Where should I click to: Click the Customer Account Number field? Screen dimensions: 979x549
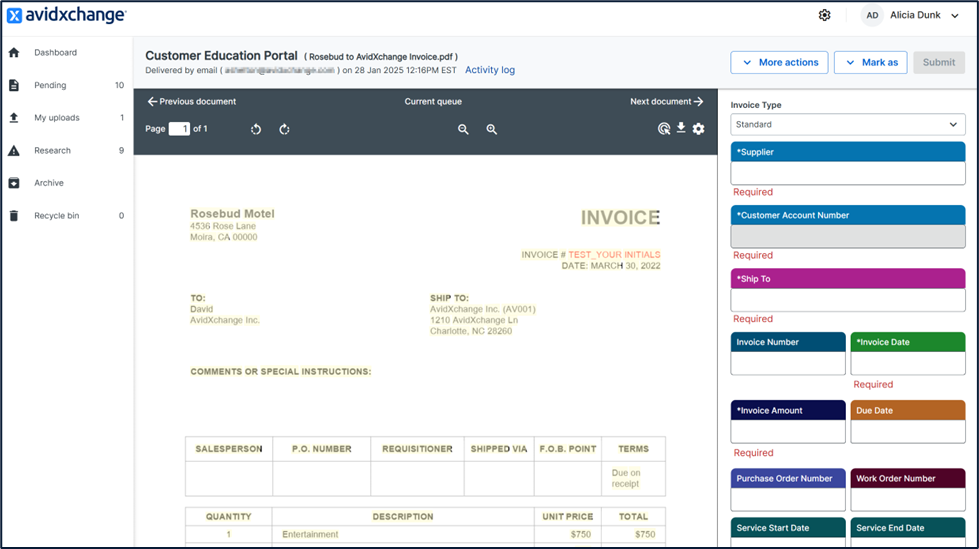[x=848, y=236]
